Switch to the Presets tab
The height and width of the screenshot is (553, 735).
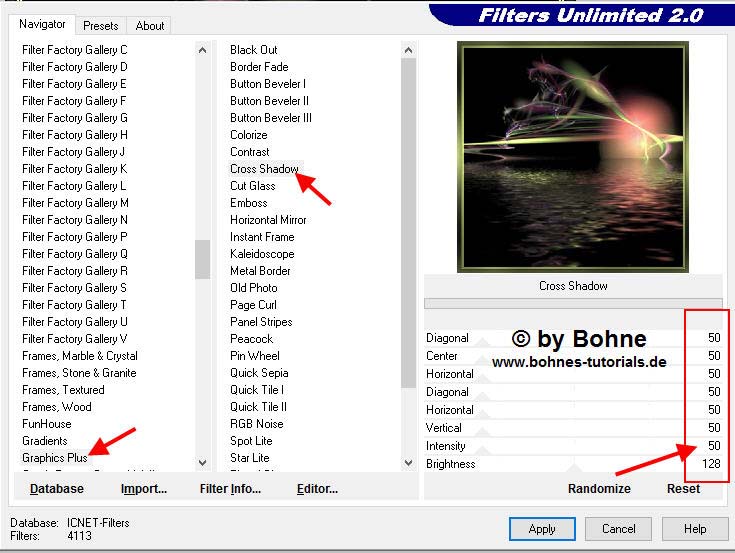coord(100,26)
